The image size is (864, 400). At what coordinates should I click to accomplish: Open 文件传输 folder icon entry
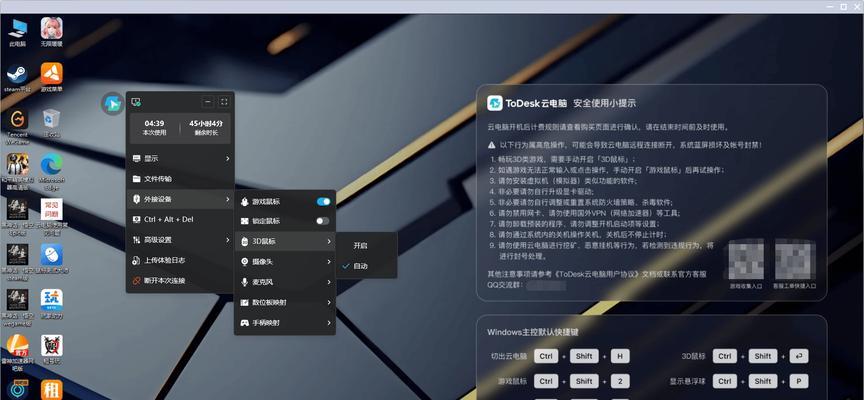pos(137,179)
